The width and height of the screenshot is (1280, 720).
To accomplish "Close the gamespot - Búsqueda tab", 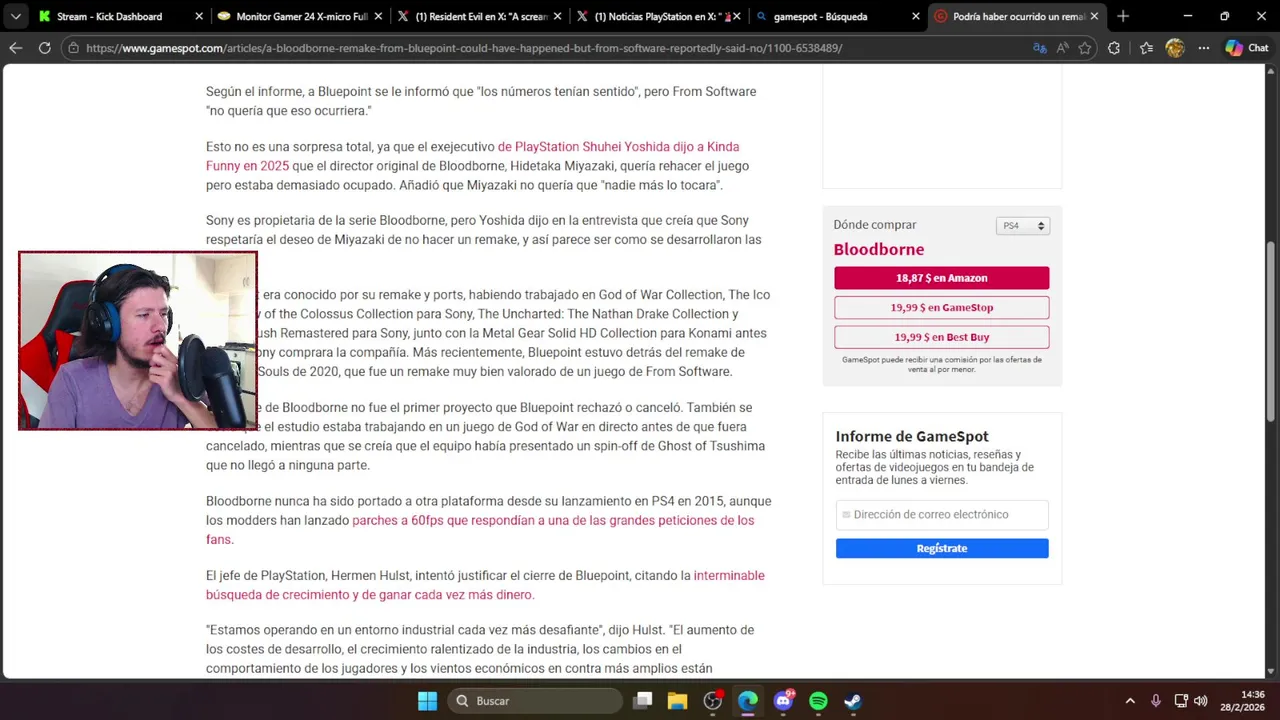I will (x=915, y=16).
